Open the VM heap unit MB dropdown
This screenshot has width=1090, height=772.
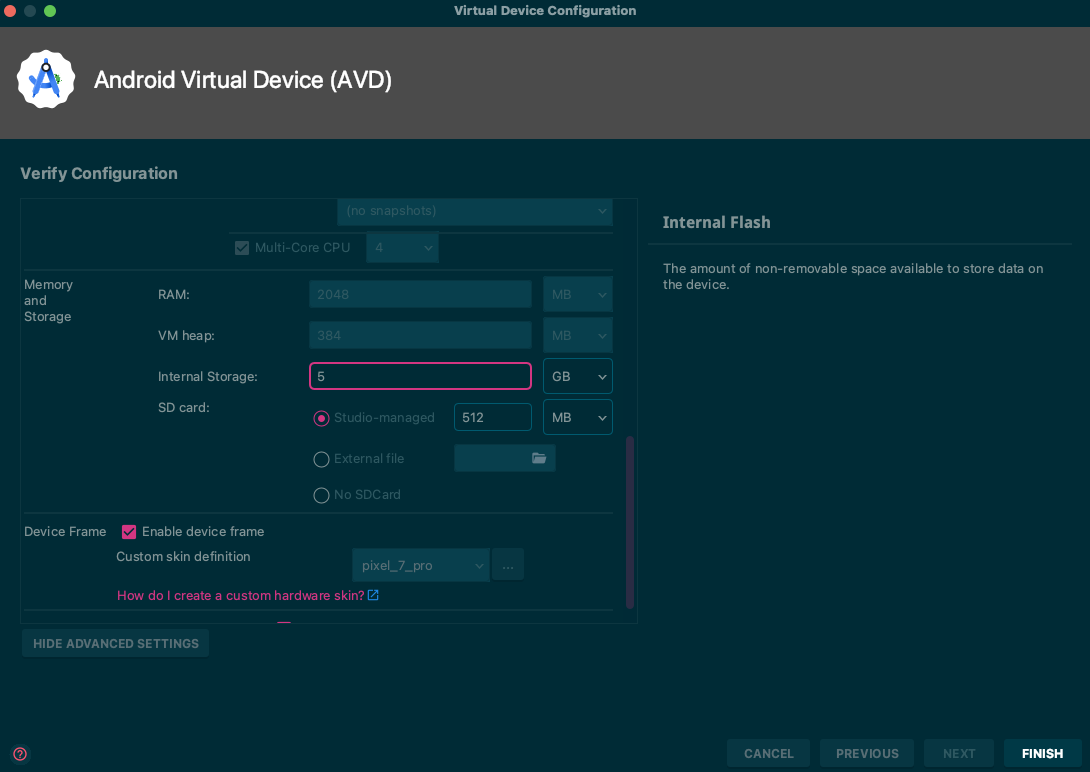click(x=578, y=336)
